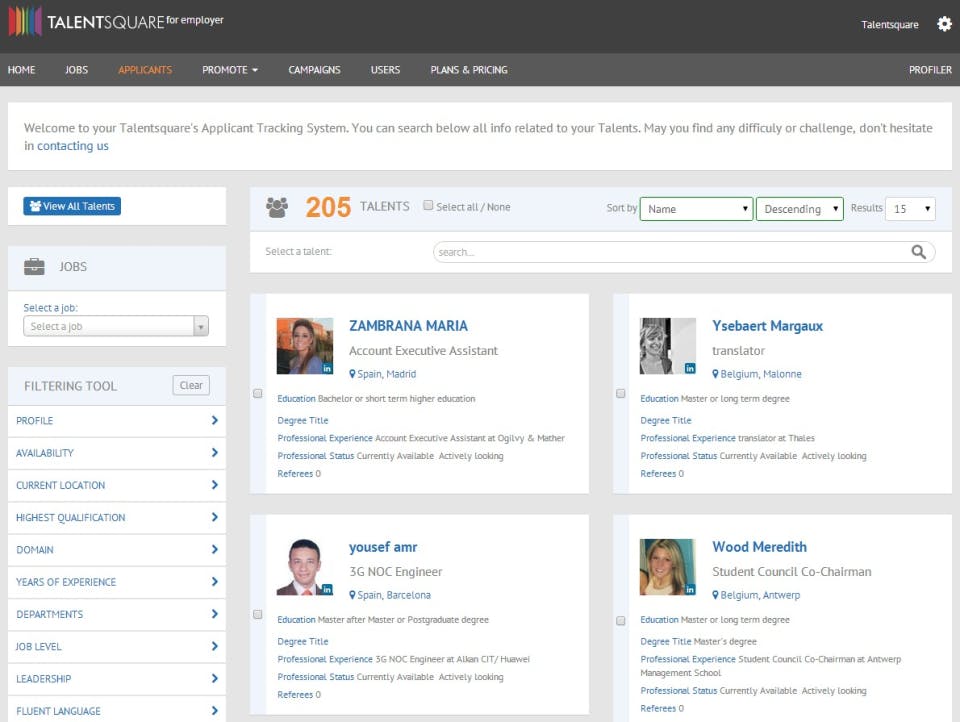Check the box for Zambrana Maria
This screenshot has width=960, height=722.
coord(257,394)
